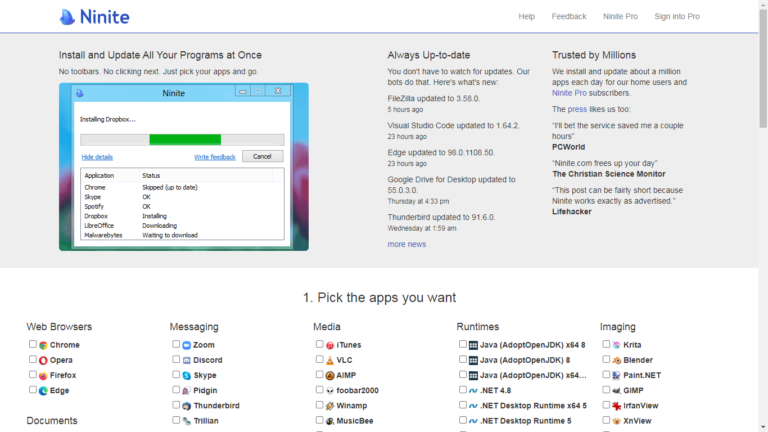Click the Blender app icon
This screenshot has height=432, width=768.
pyautogui.click(x=617, y=360)
